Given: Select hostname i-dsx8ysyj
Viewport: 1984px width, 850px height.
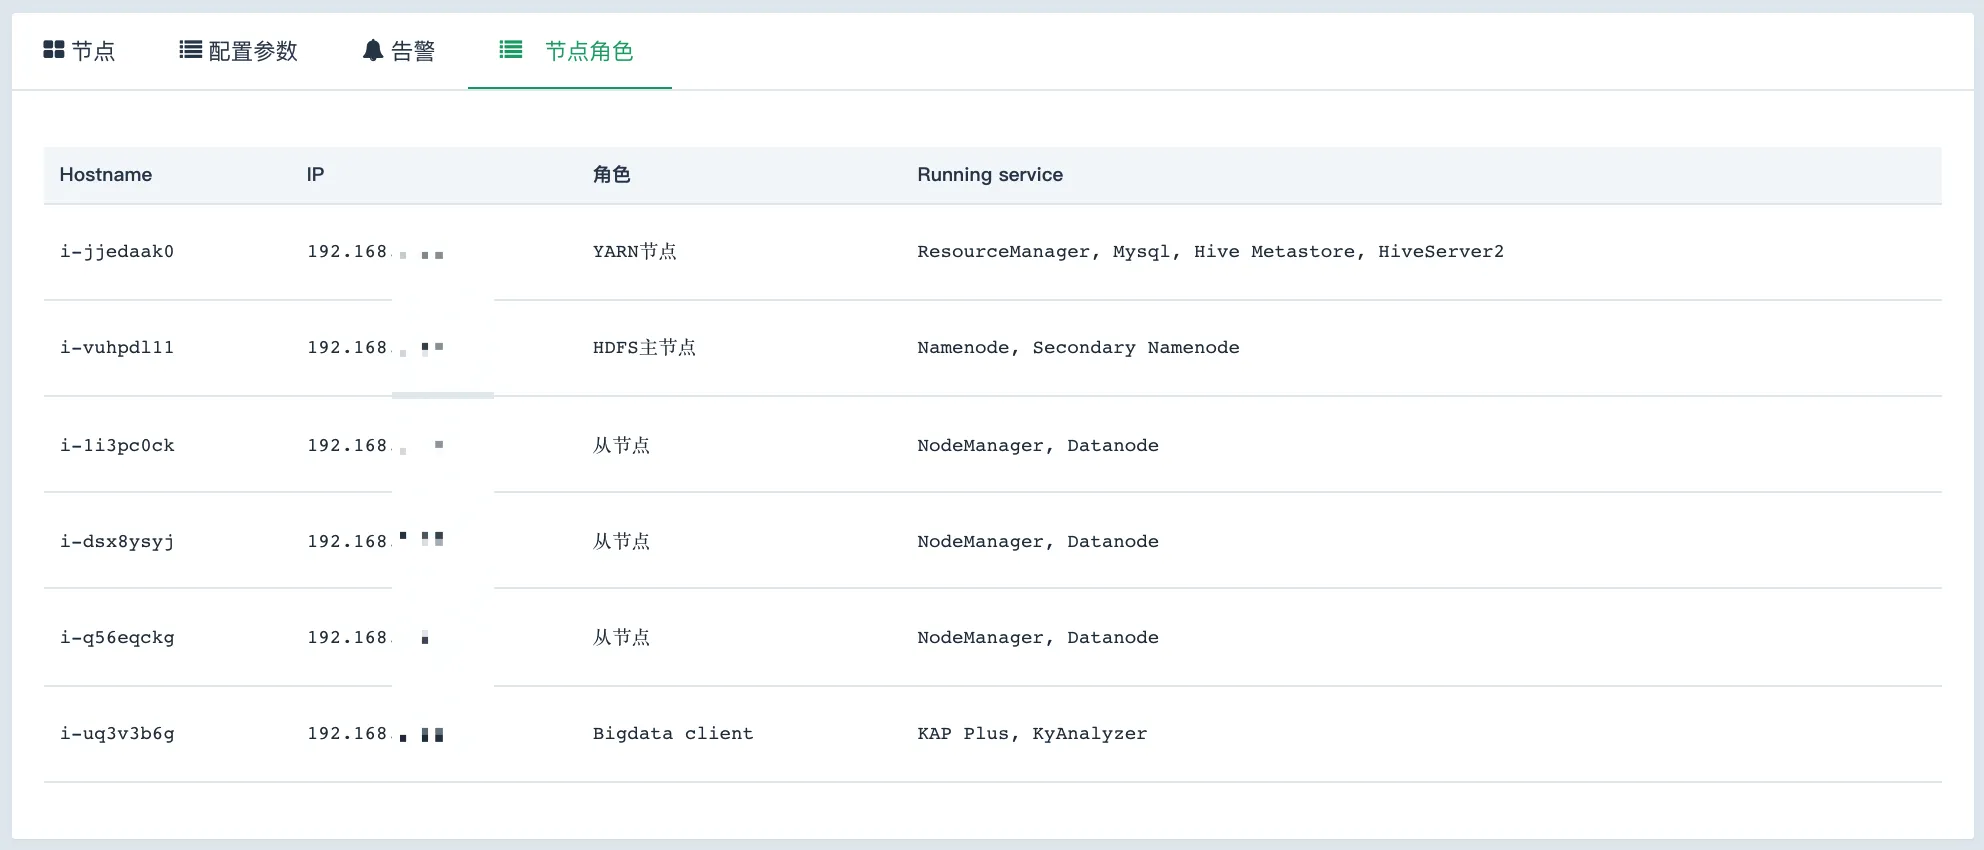Looking at the screenshot, I should [117, 542].
